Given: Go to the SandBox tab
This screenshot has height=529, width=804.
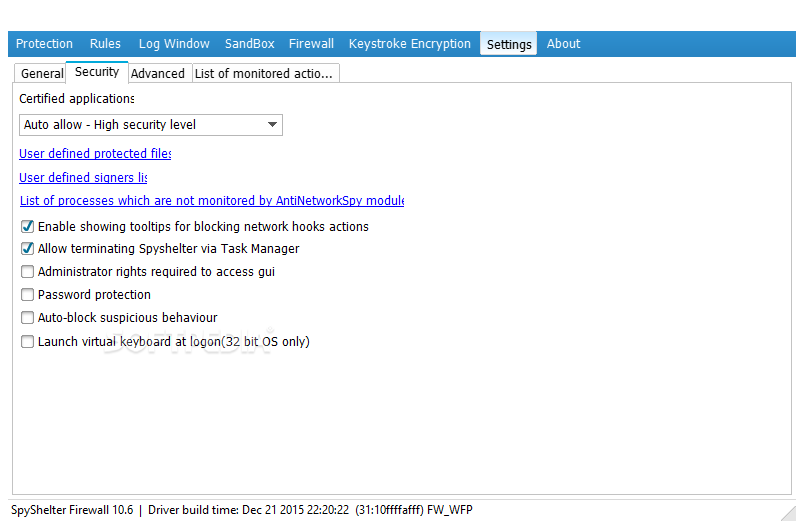Looking at the screenshot, I should point(250,44).
